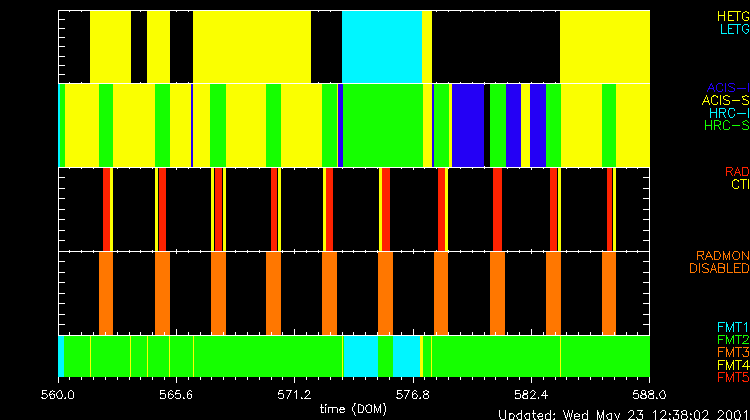The height and width of the screenshot is (420, 750).
Task: Click the HRC-S legend label
Action: pos(728,127)
